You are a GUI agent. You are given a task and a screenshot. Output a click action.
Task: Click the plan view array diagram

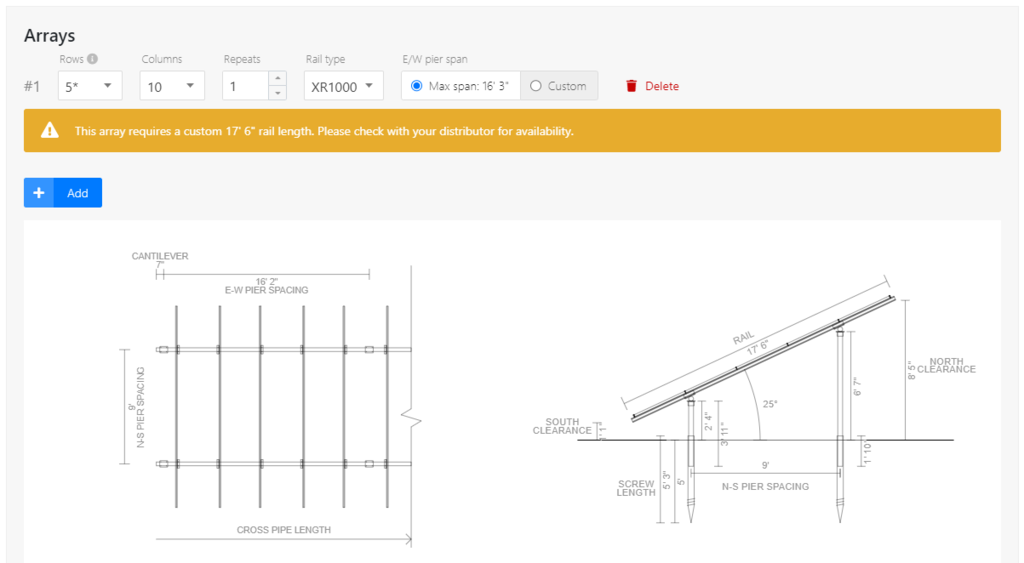[x=285, y=405]
